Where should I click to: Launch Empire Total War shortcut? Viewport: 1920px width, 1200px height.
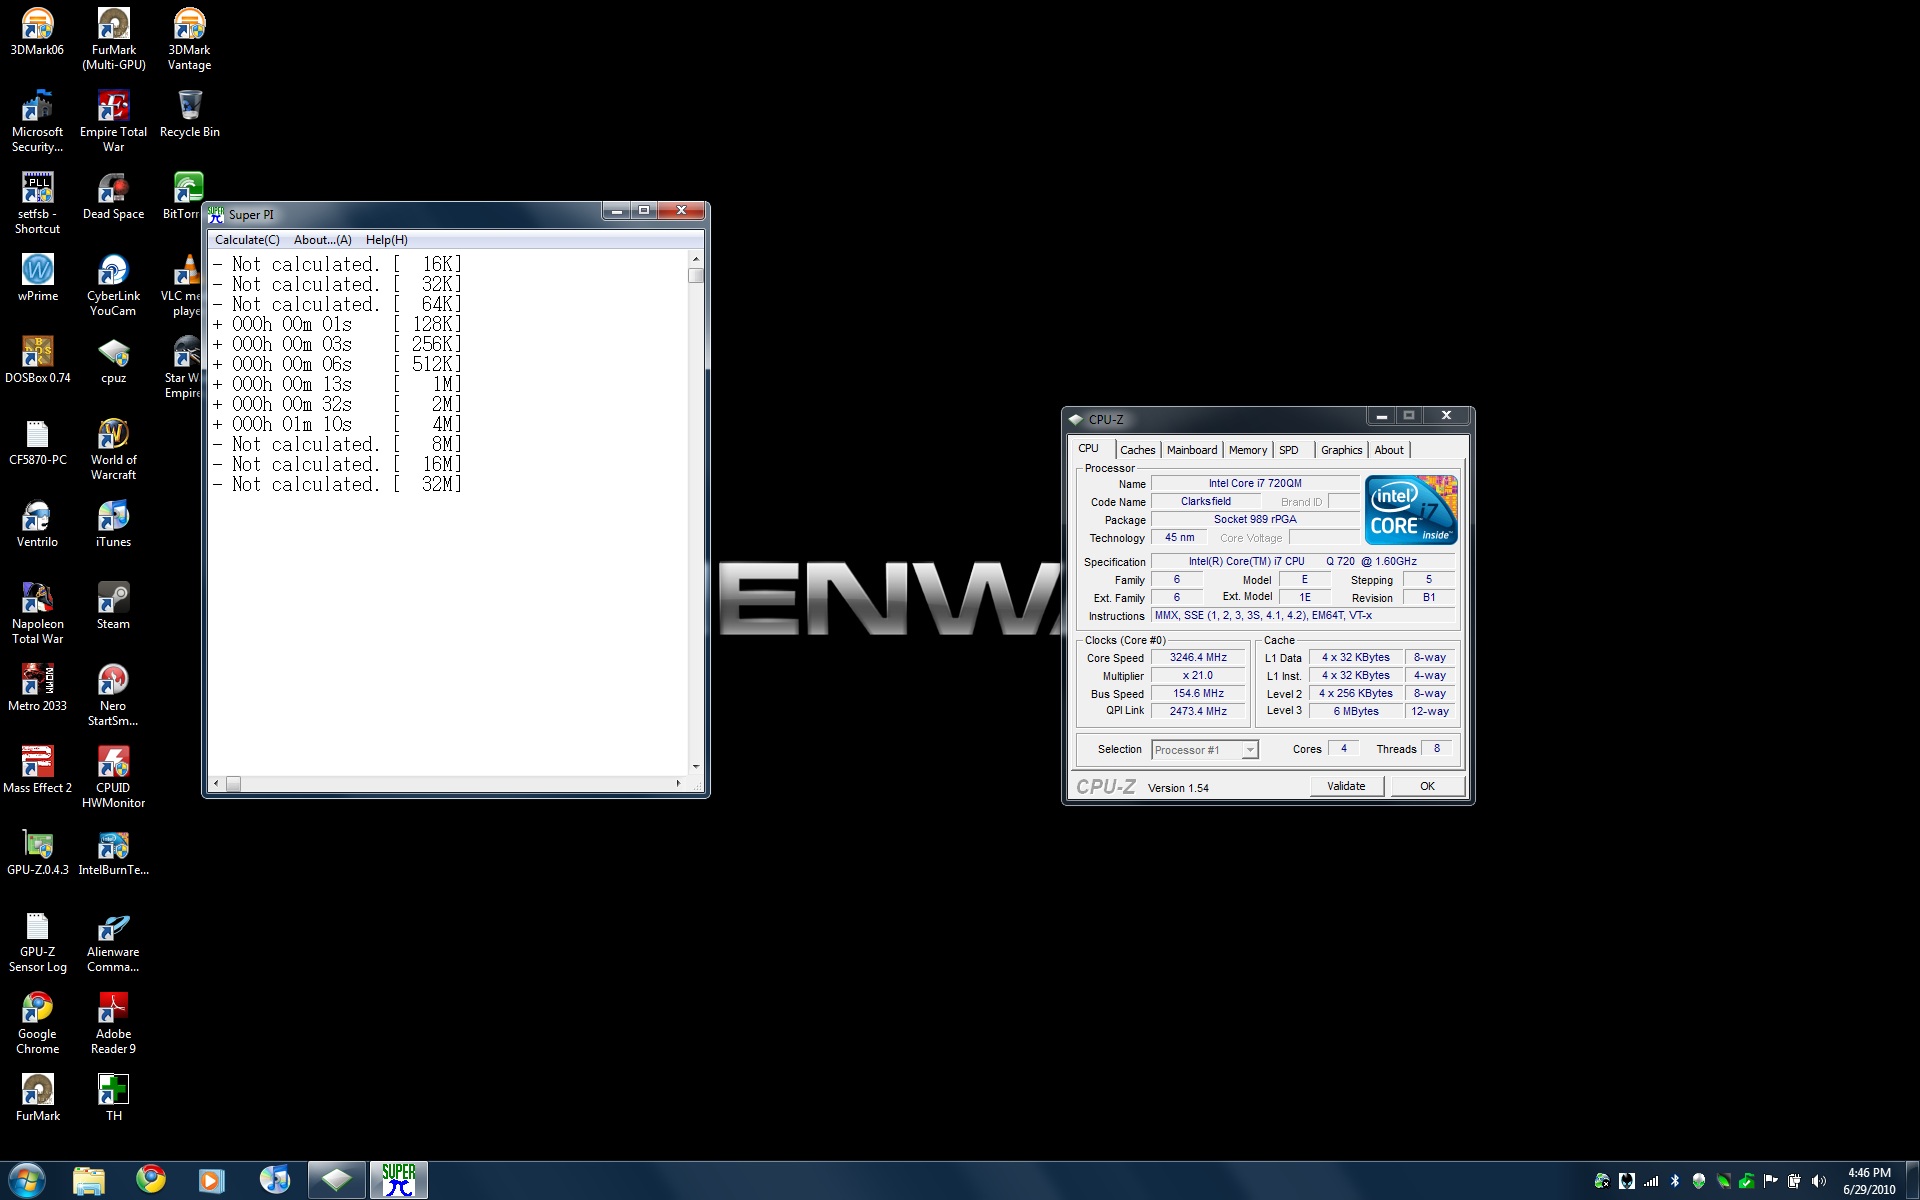click(113, 121)
